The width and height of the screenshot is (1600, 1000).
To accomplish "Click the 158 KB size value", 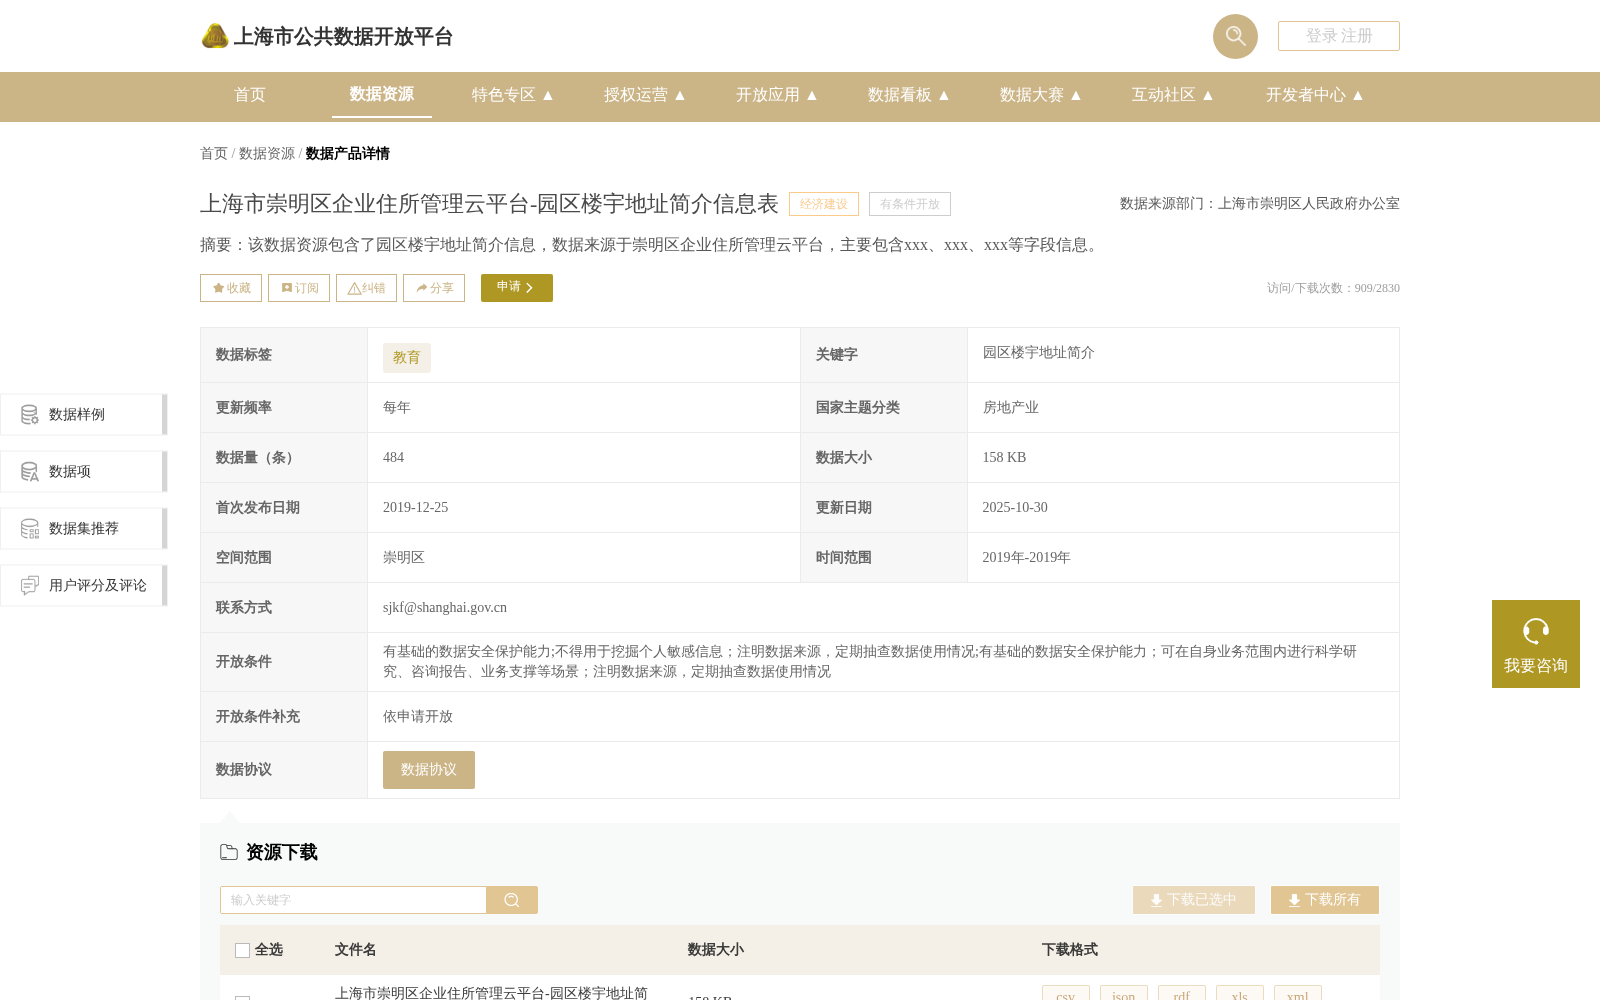I will pos(1004,458).
